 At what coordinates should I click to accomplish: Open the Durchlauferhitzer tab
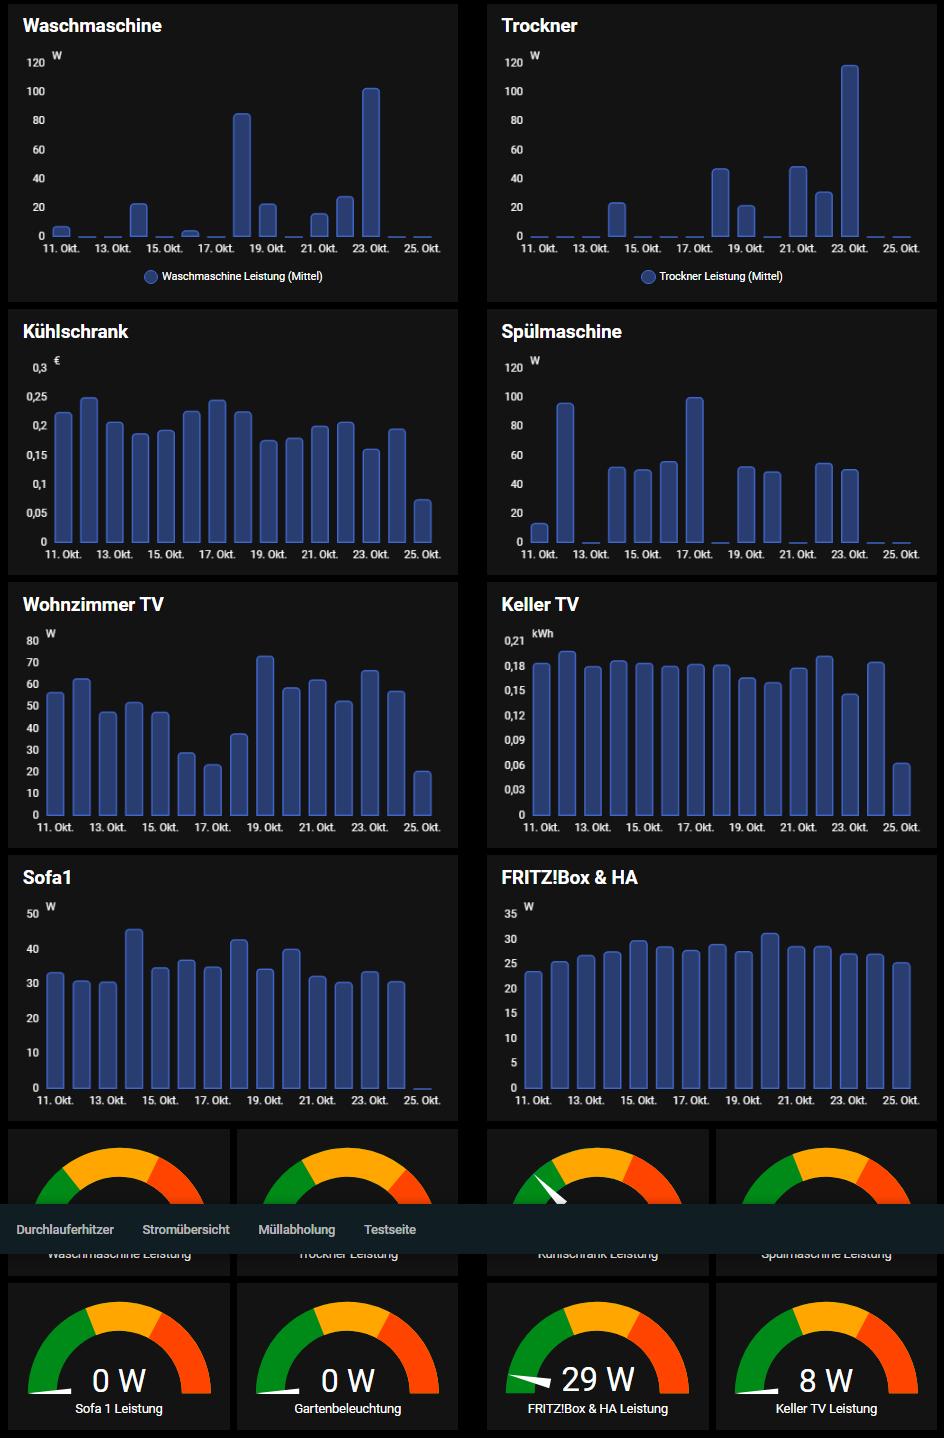[65, 1229]
